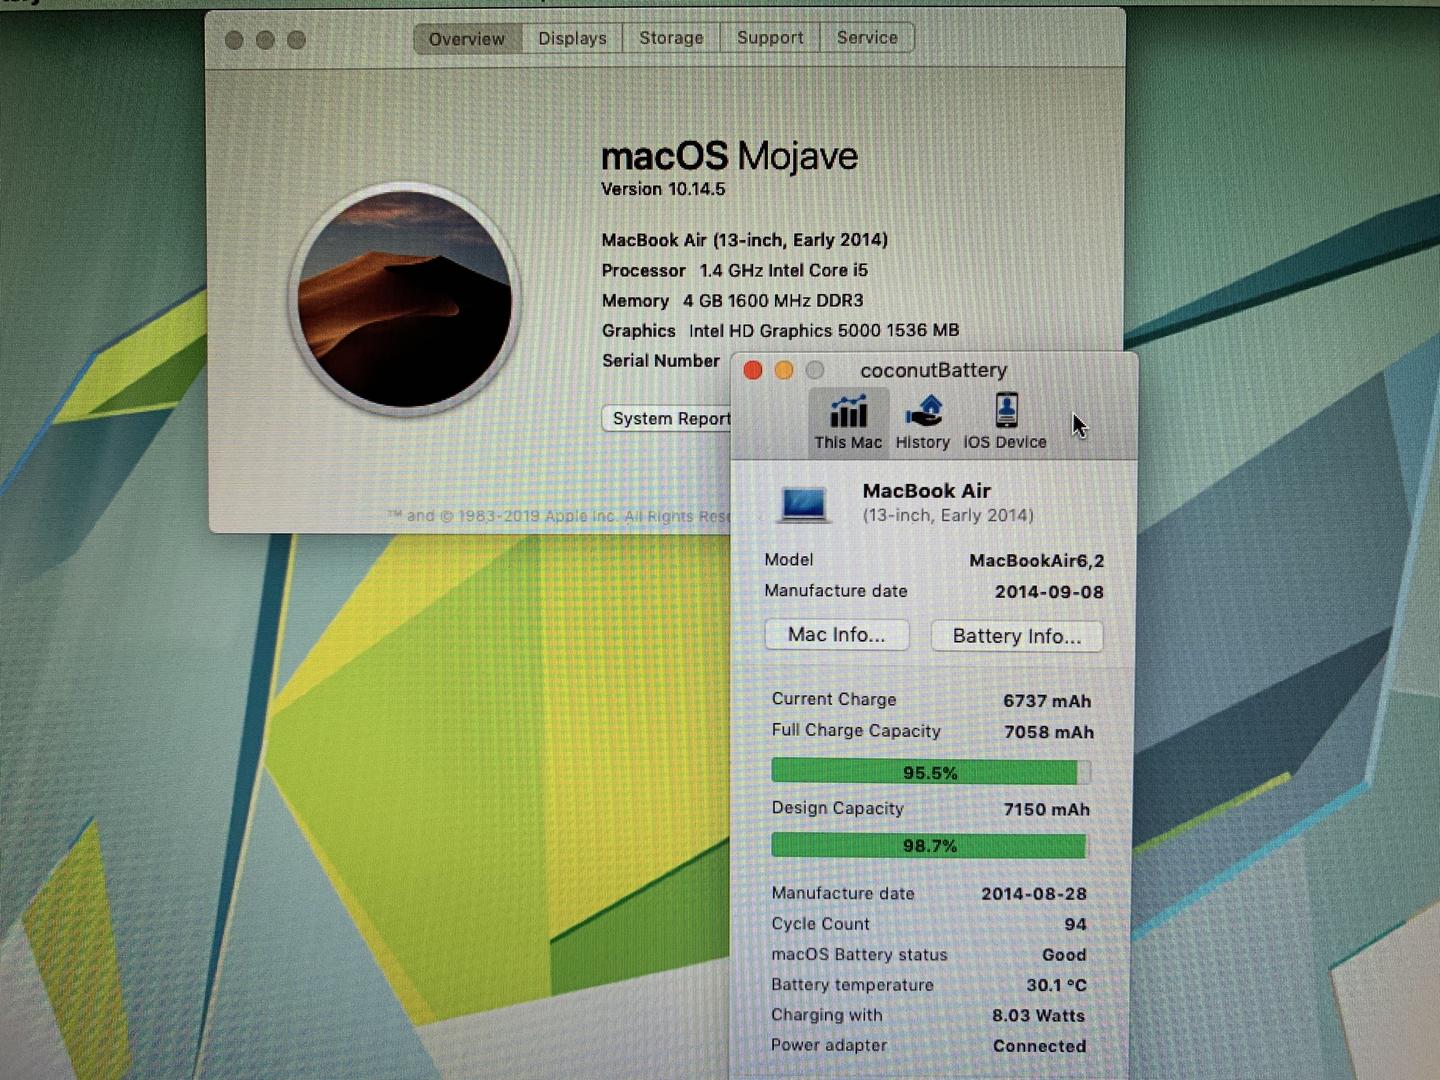This screenshot has width=1440, height=1080.
Task: Click the 'macOS Mojave' title text
Action: click(x=729, y=156)
